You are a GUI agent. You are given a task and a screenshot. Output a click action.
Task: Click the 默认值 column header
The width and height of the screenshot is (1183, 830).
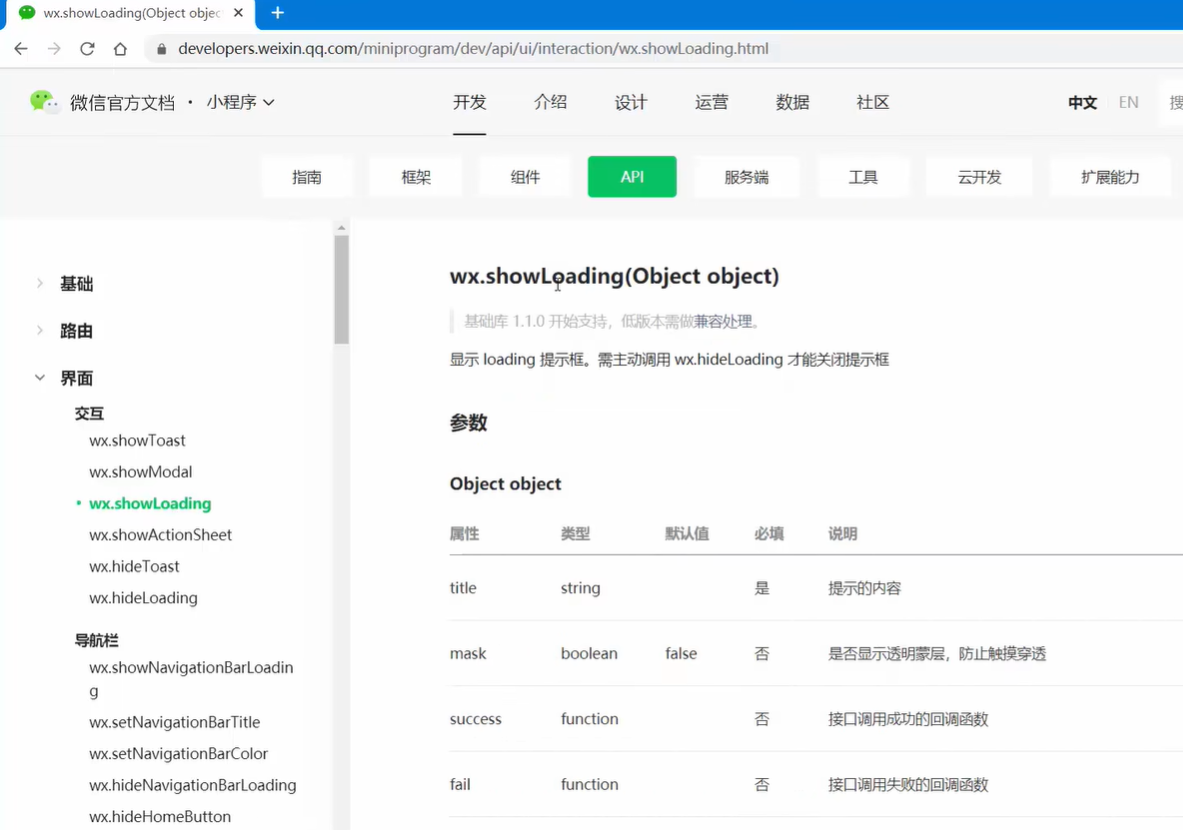pyautogui.click(x=687, y=534)
